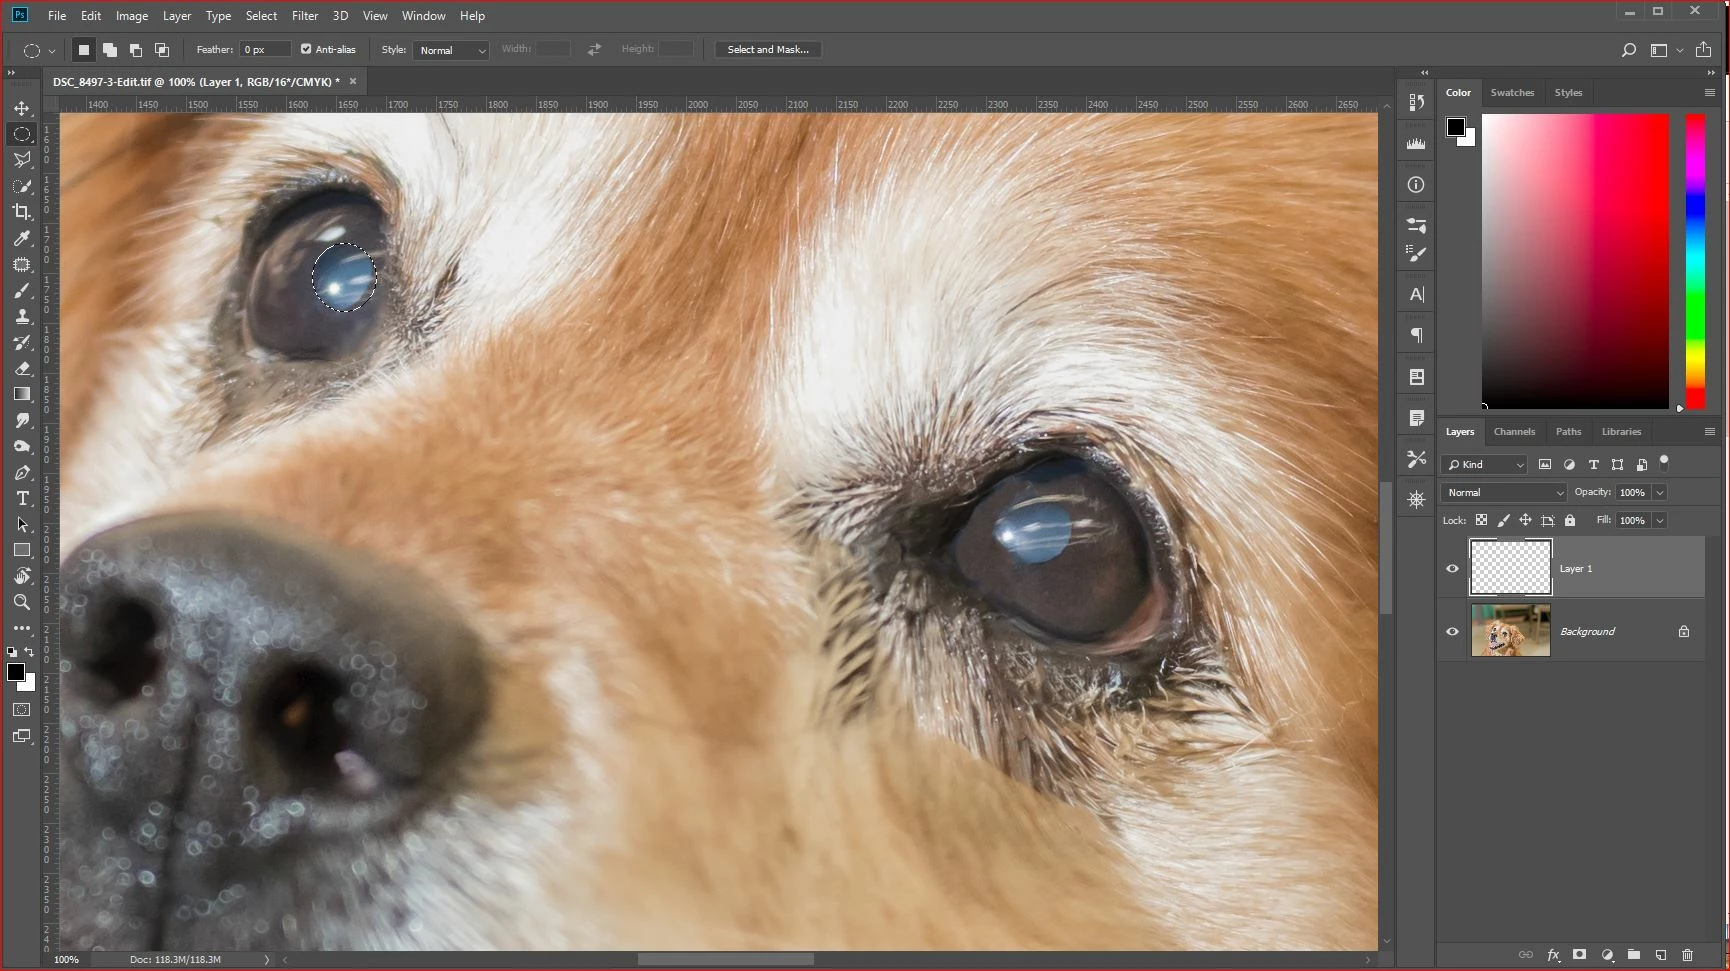The height and width of the screenshot is (971, 1730).
Task: Delete the selected layer via trash icon
Action: (x=1688, y=955)
